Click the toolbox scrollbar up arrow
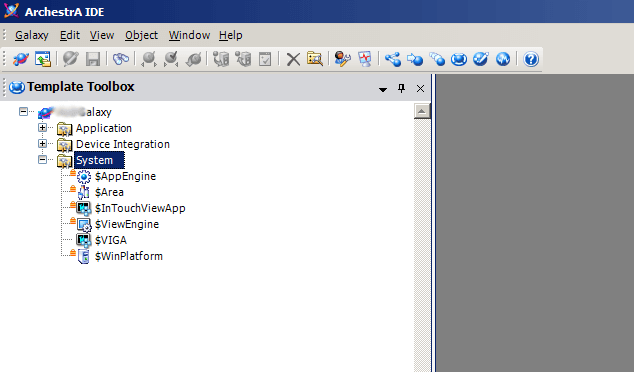This screenshot has width=634, height=372. [422, 111]
